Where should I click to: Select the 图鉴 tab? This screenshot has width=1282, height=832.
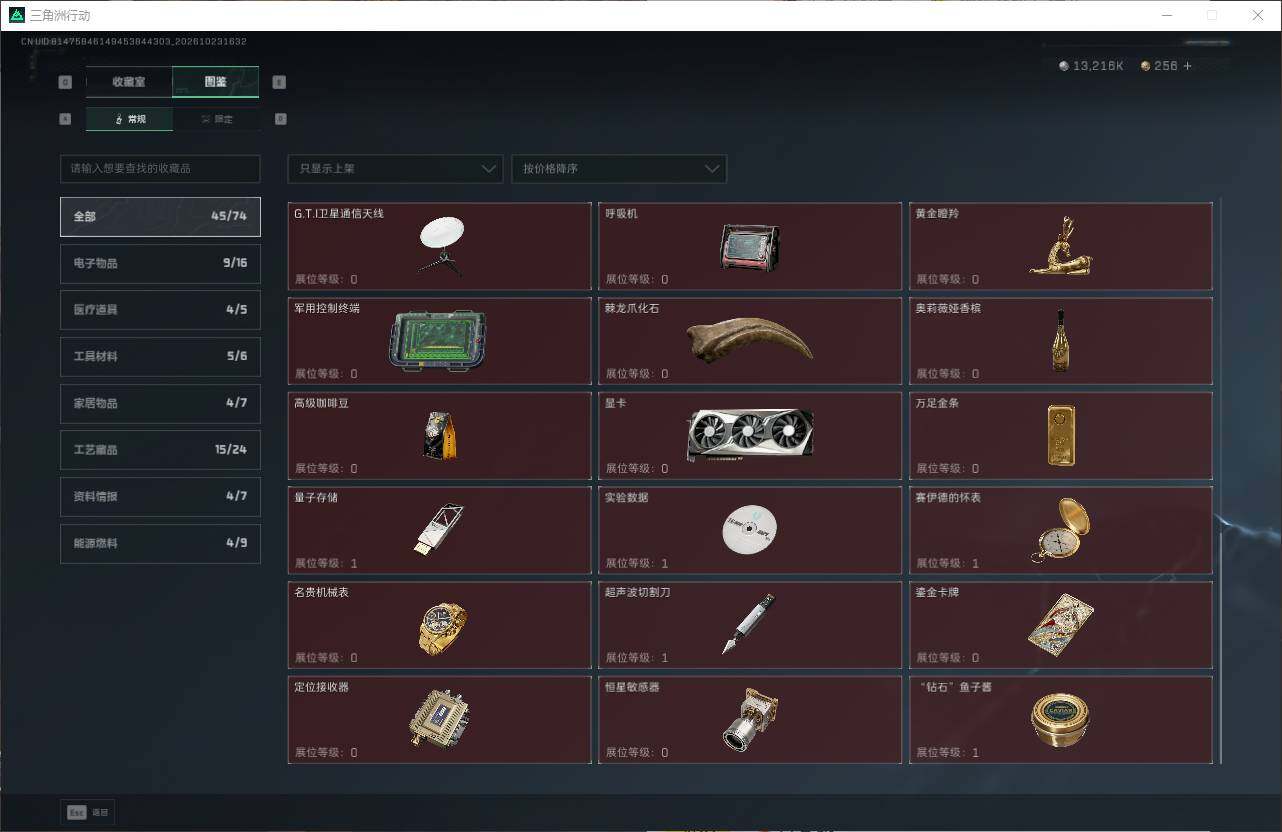pos(216,82)
